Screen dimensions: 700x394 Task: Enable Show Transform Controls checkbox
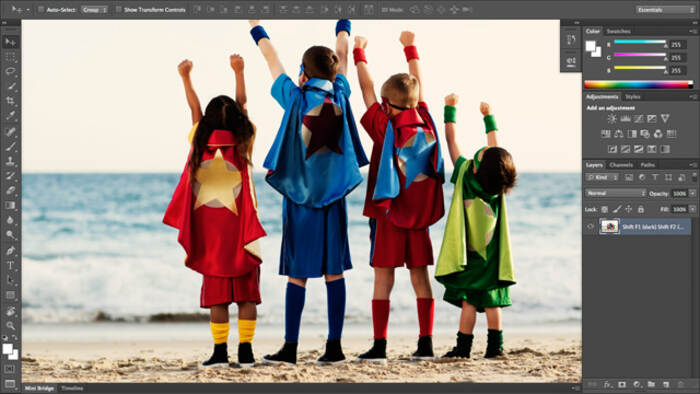pos(118,9)
